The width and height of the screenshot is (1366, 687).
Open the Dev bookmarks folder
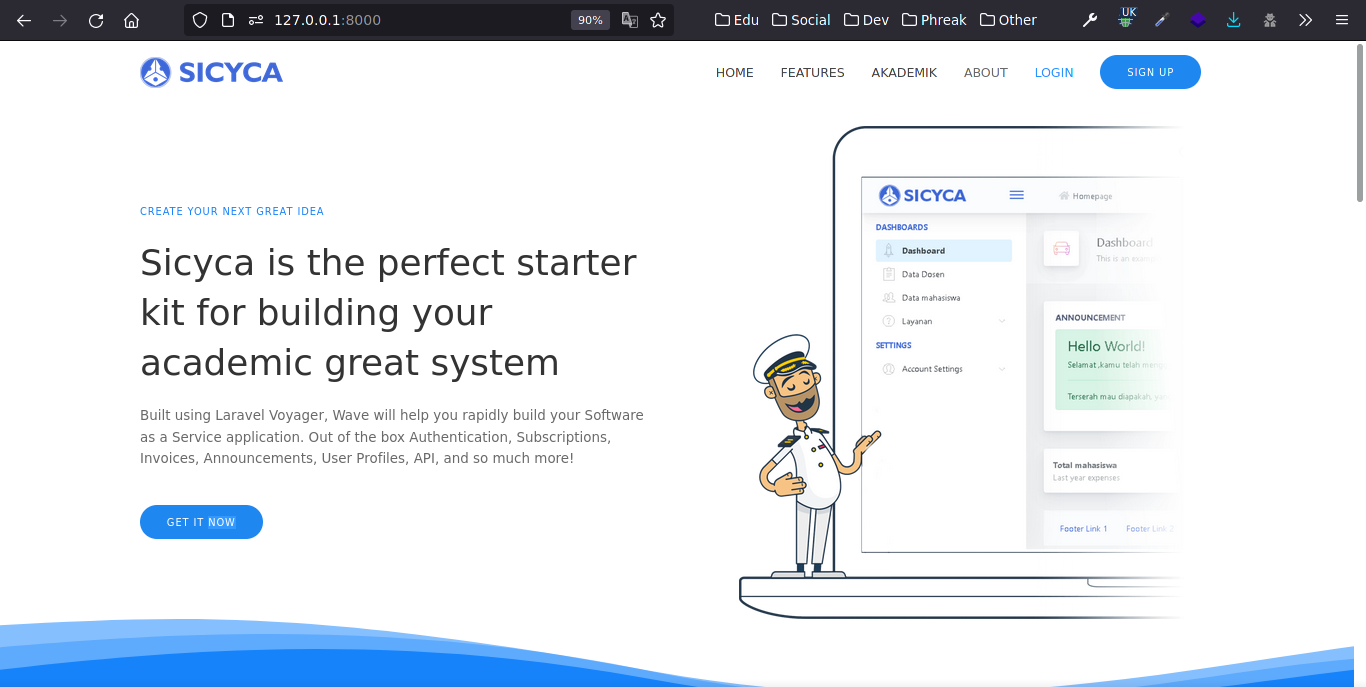(866, 20)
